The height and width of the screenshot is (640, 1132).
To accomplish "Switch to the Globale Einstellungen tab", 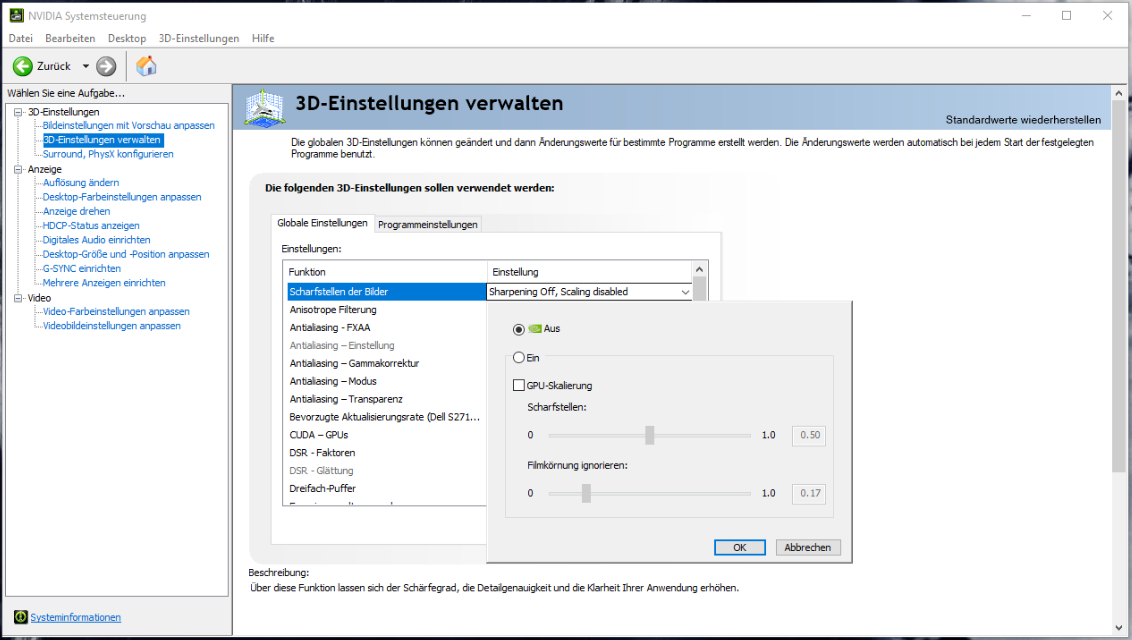I will (x=322, y=223).
